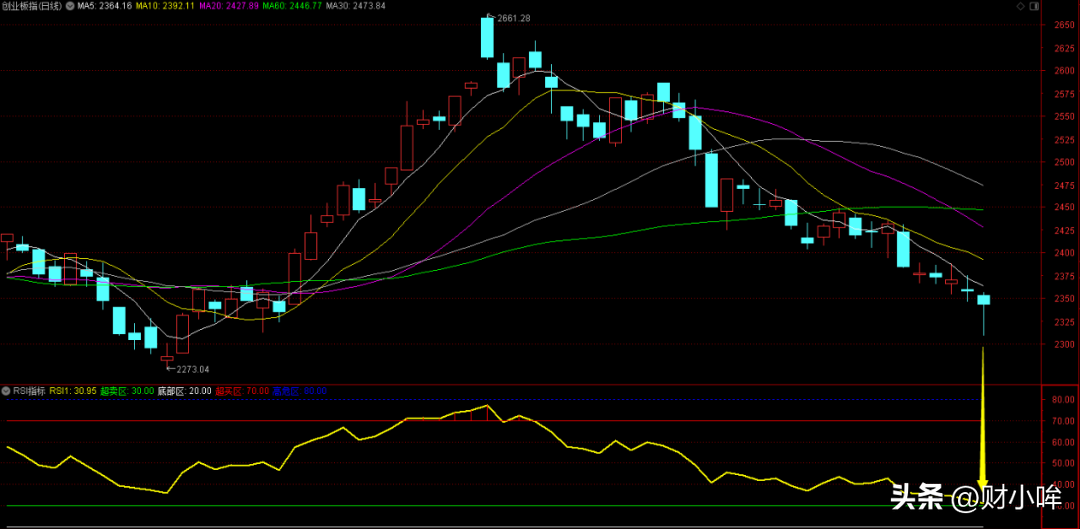The width and height of the screenshot is (1080, 529).
Task: Click the 2650 price axis label
Action: click(x=1064, y=25)
